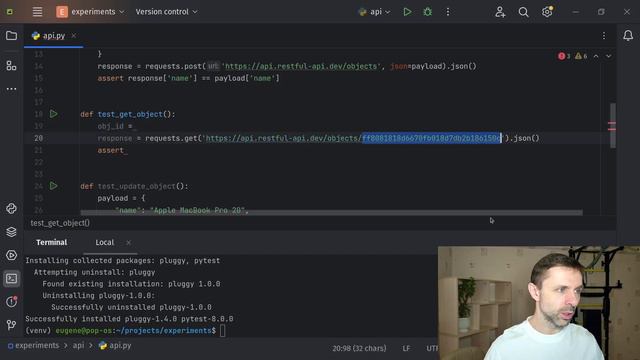Open the Code With Me icon
The height and width of the screenshot is (360, 640).
pos(500,12)
